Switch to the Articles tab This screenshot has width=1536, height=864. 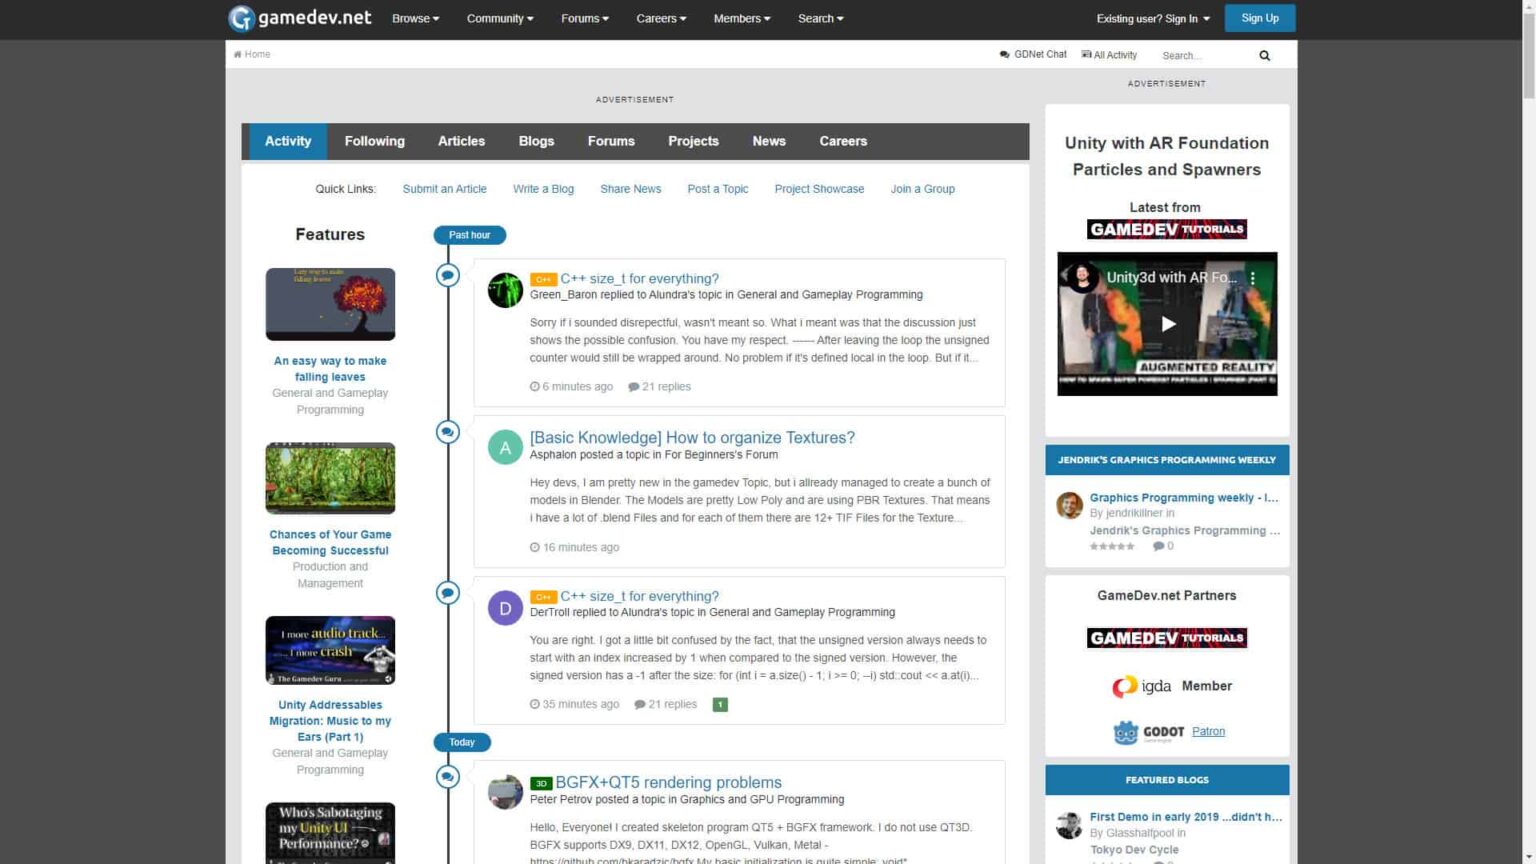point(461,141)
